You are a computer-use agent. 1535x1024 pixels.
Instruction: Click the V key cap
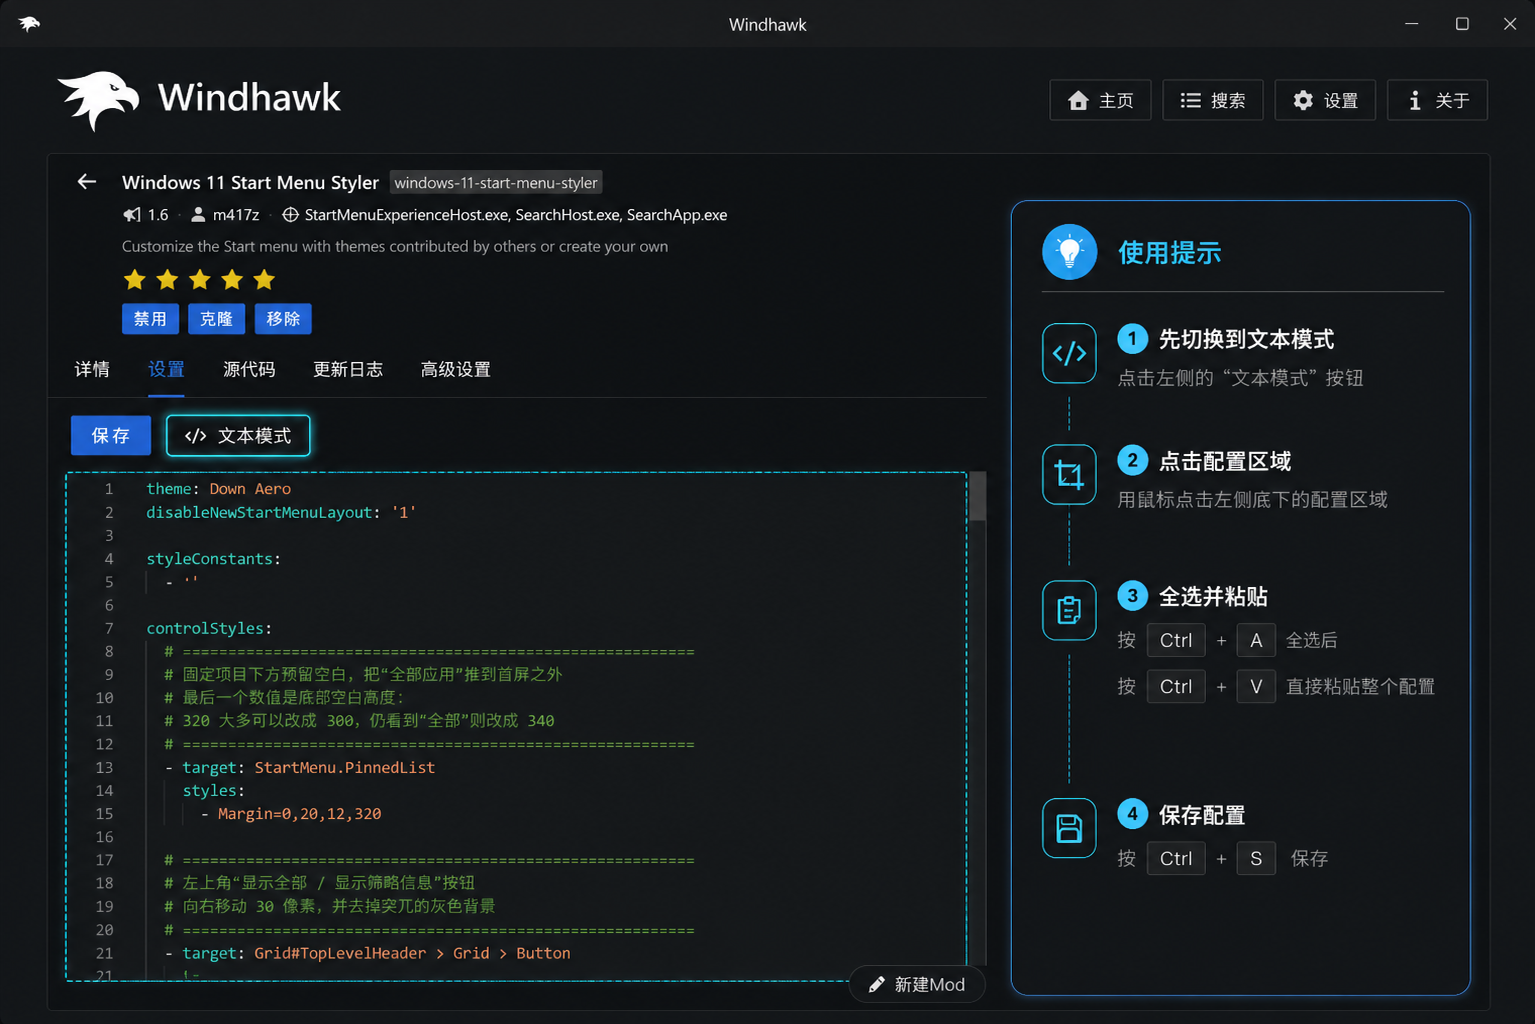pos(1256,687)
